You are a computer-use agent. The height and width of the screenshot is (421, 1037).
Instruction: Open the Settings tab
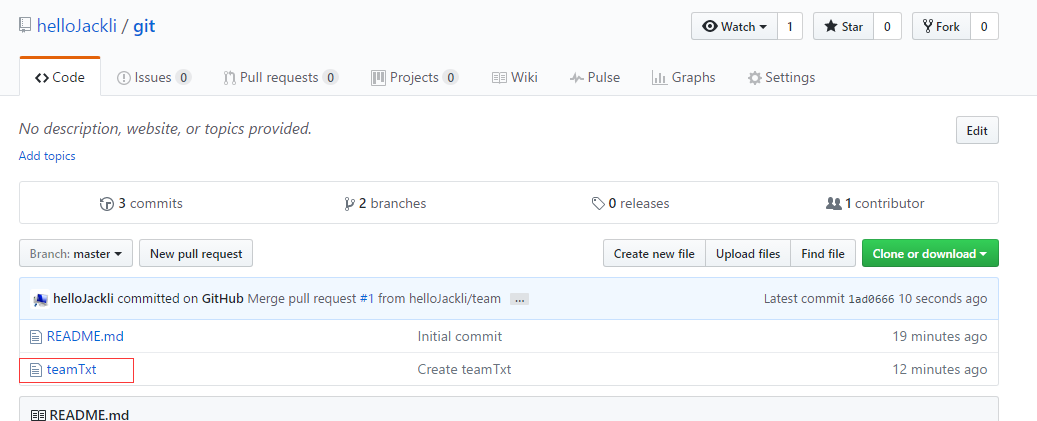pos(781,77)
